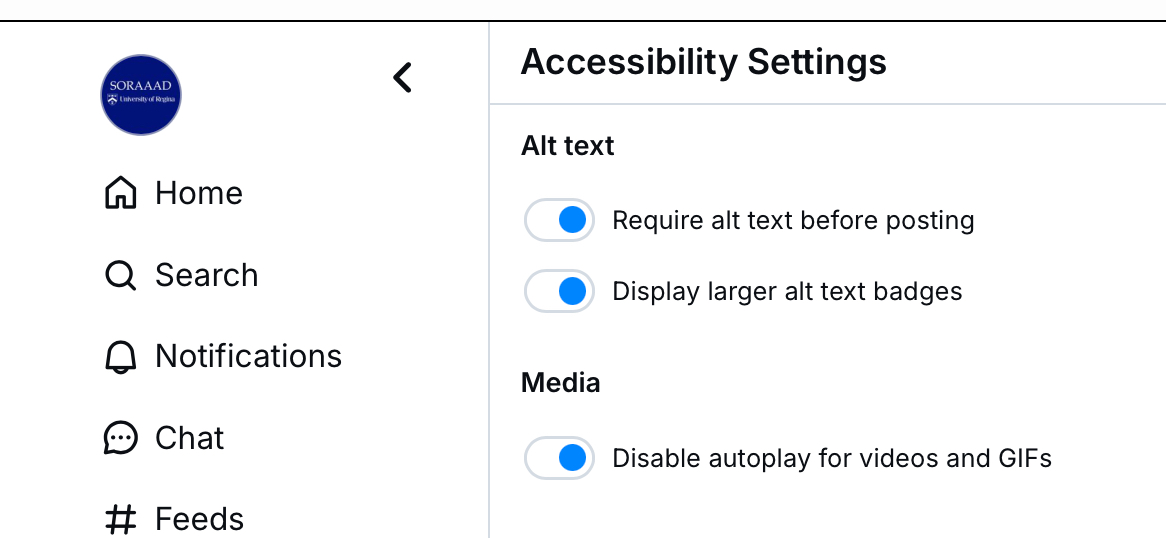This screenshot has height=538, width=1166.
Task: Collapse sidebar with the back chevron
Action: coord(402,77)
